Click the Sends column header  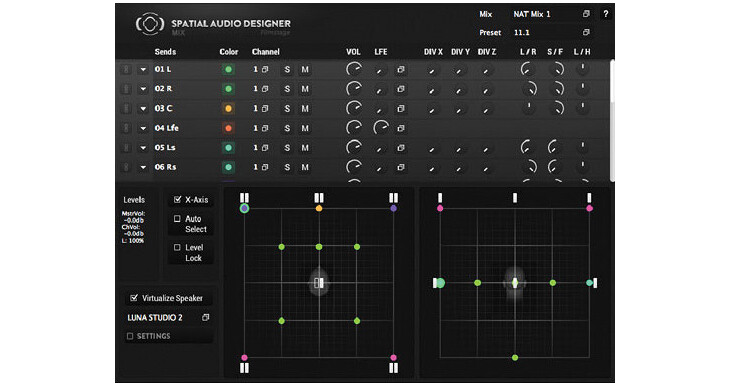(165, 52)
